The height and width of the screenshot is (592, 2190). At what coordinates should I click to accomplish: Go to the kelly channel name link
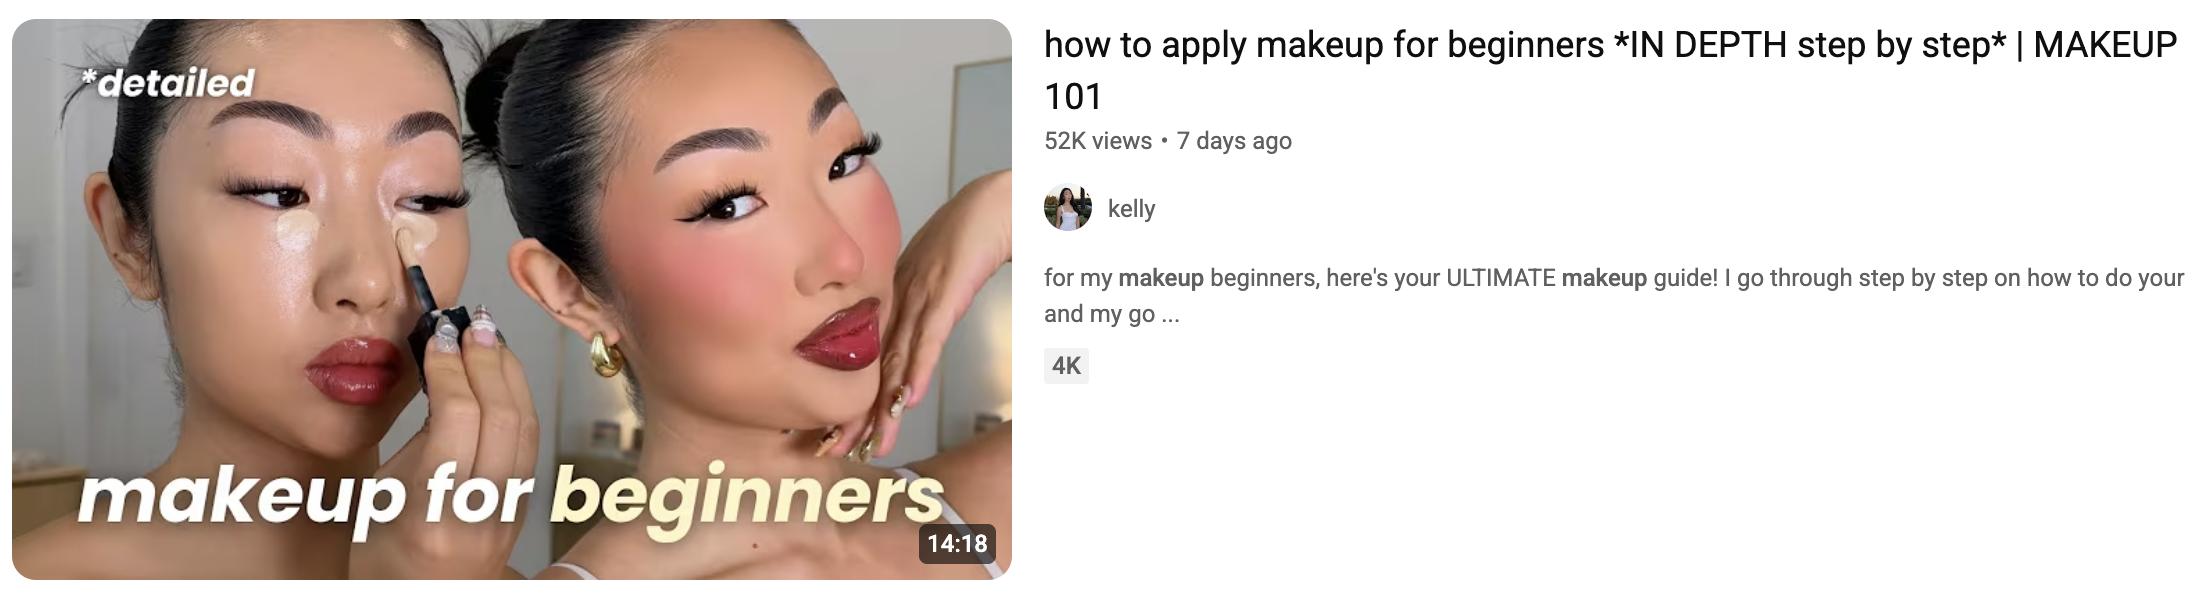point(1131,209)
